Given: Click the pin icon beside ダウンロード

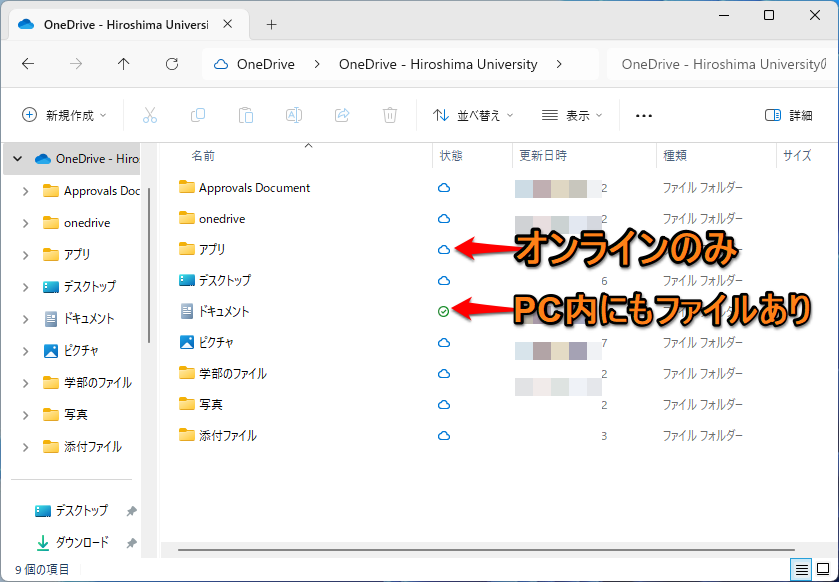Looking at the screenshot, I should click(131, 543).
